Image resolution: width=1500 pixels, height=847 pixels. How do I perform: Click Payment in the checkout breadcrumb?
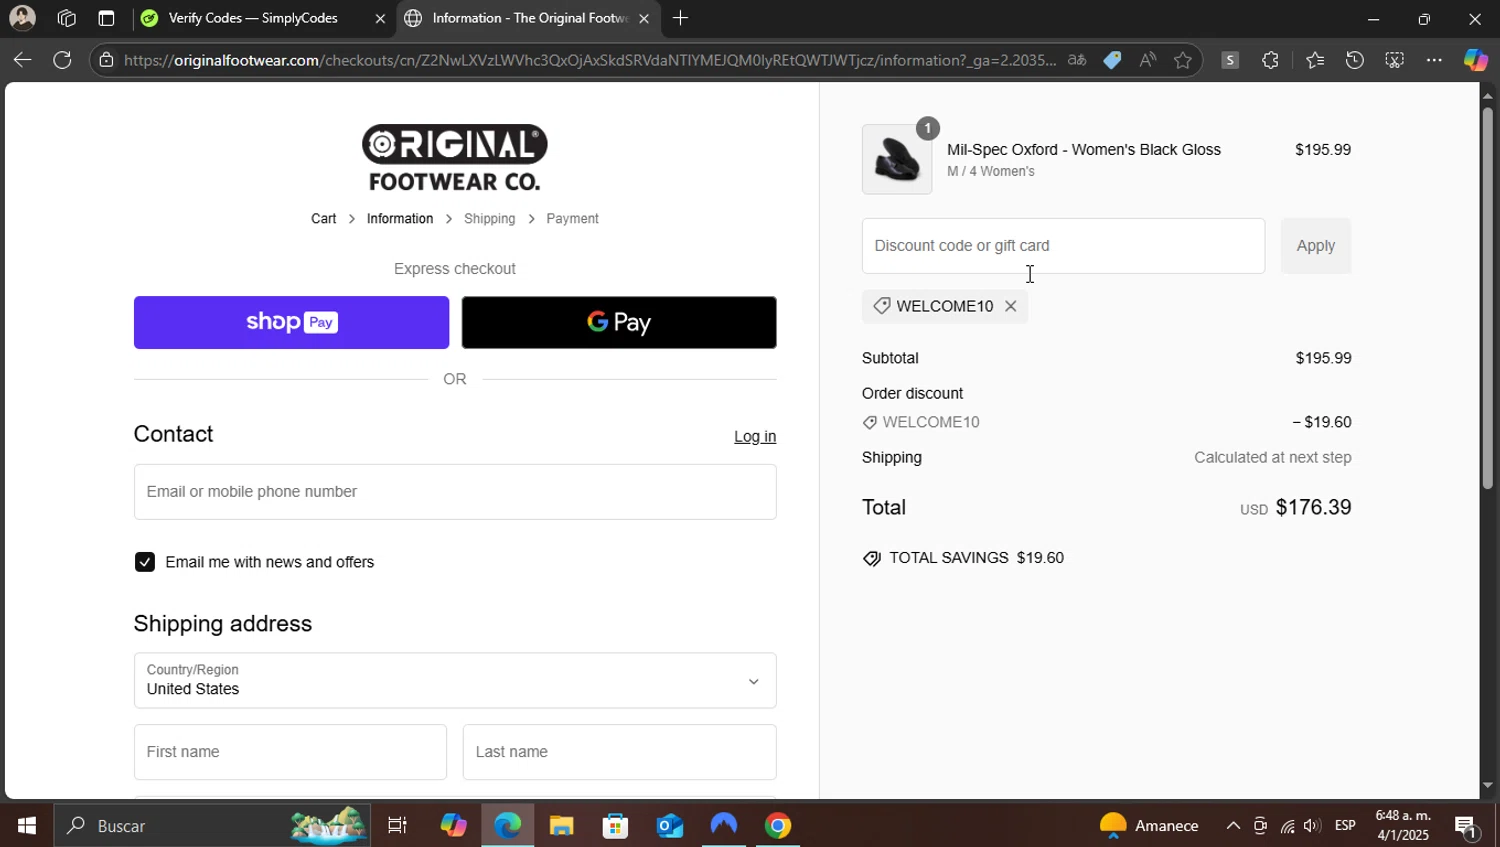(572, 218)
